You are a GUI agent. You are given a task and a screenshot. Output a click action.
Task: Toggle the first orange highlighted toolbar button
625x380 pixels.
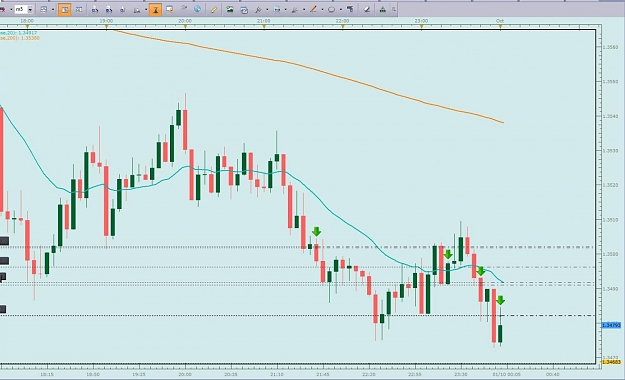click(x=65, y=9)
